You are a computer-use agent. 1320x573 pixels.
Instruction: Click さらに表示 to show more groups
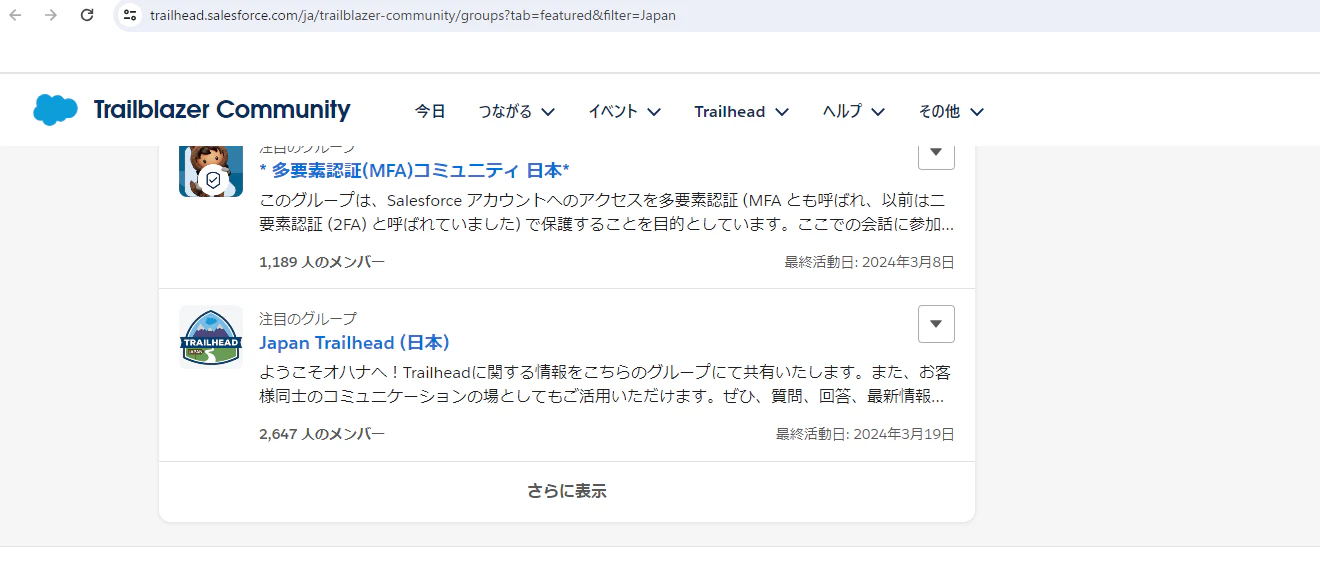click(567, 491)
